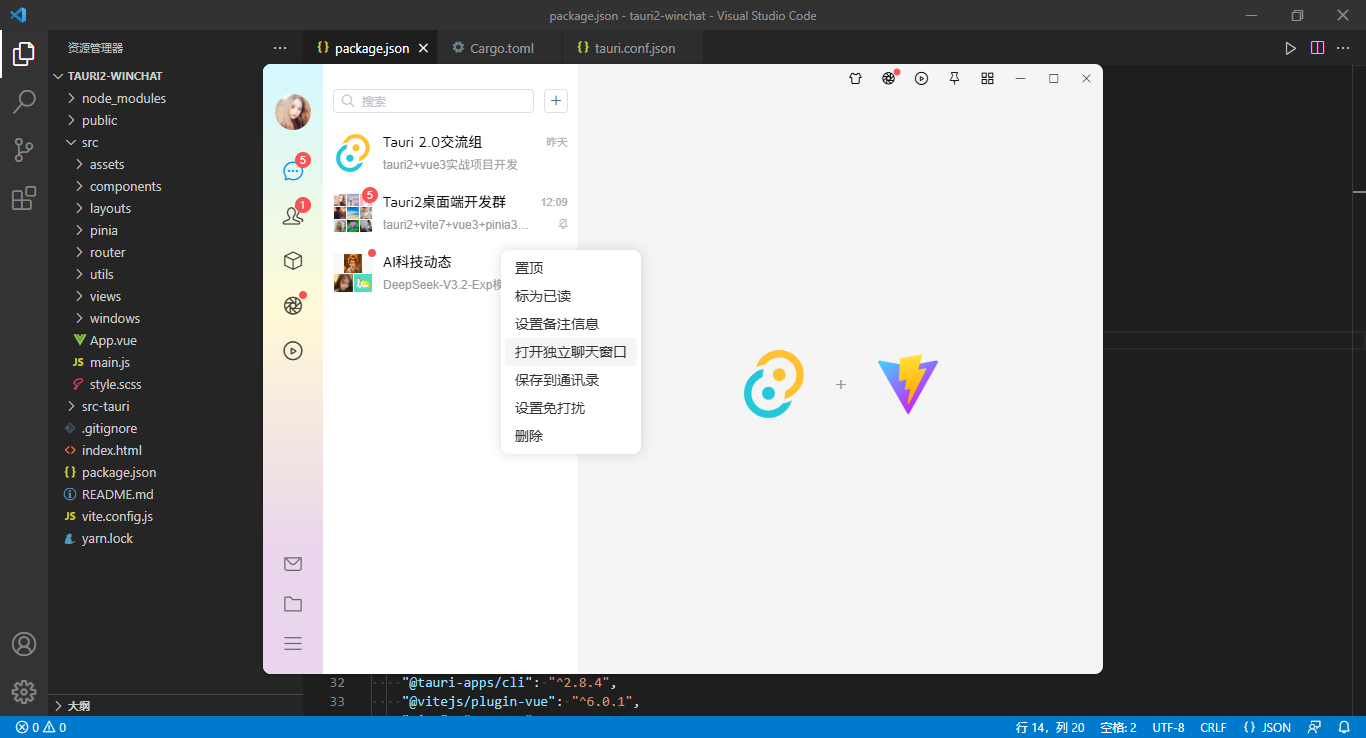
Task: Change encoding via UTF-8 in status bar
Action: coord(1168,727)
